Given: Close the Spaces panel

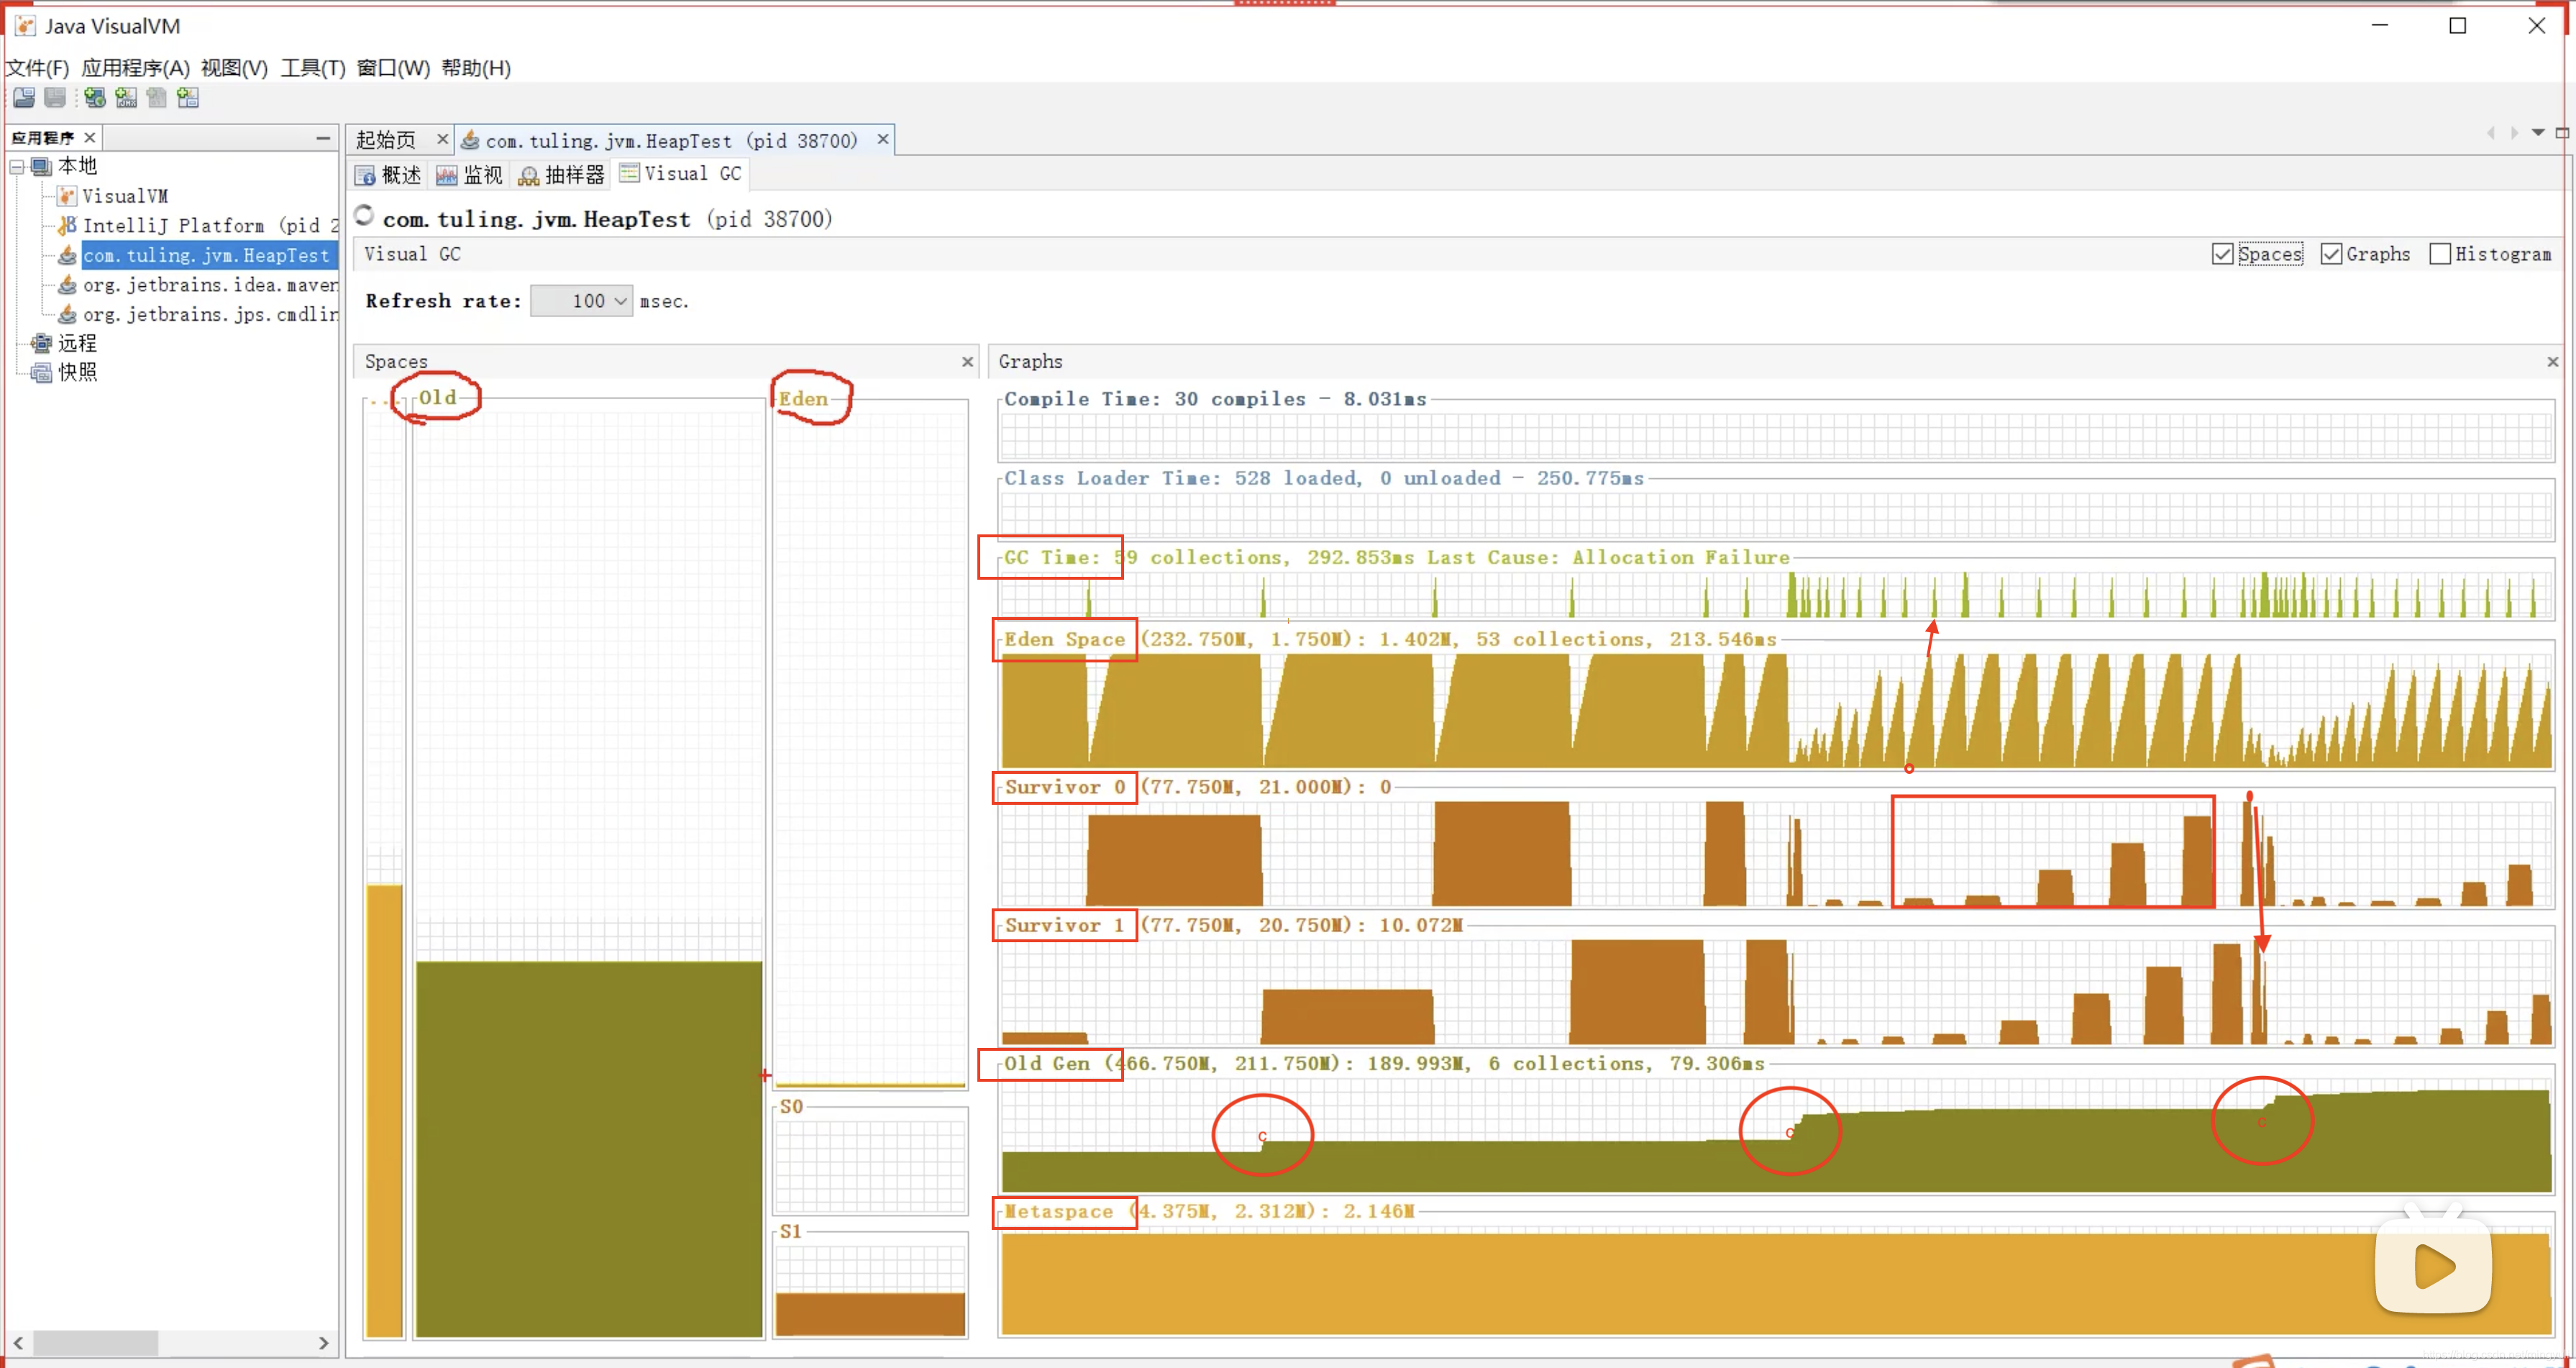Looking at the screenshot, I should 967,362.
